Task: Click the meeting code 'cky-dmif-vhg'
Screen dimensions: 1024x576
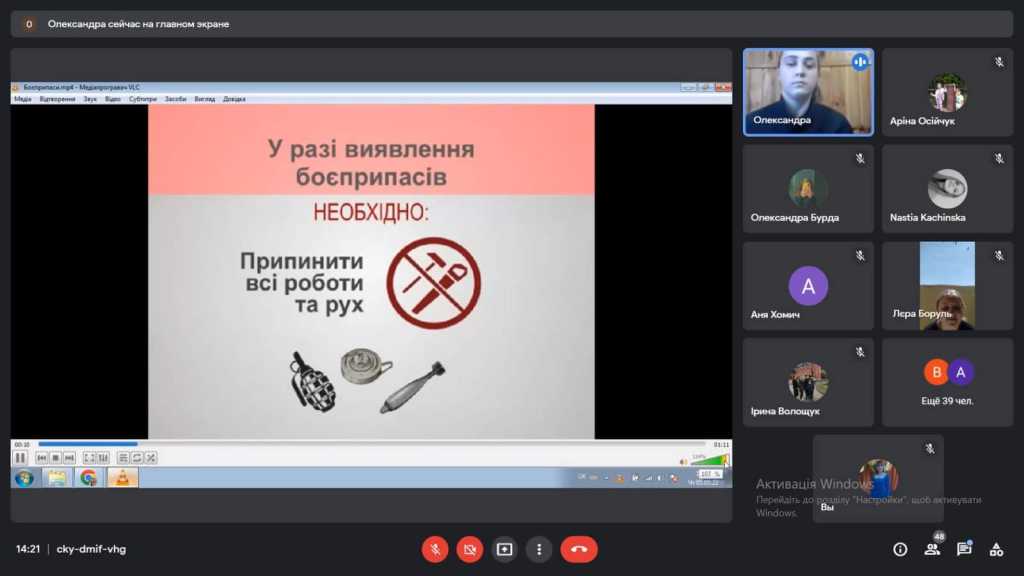Action: [x=91, y=549]
